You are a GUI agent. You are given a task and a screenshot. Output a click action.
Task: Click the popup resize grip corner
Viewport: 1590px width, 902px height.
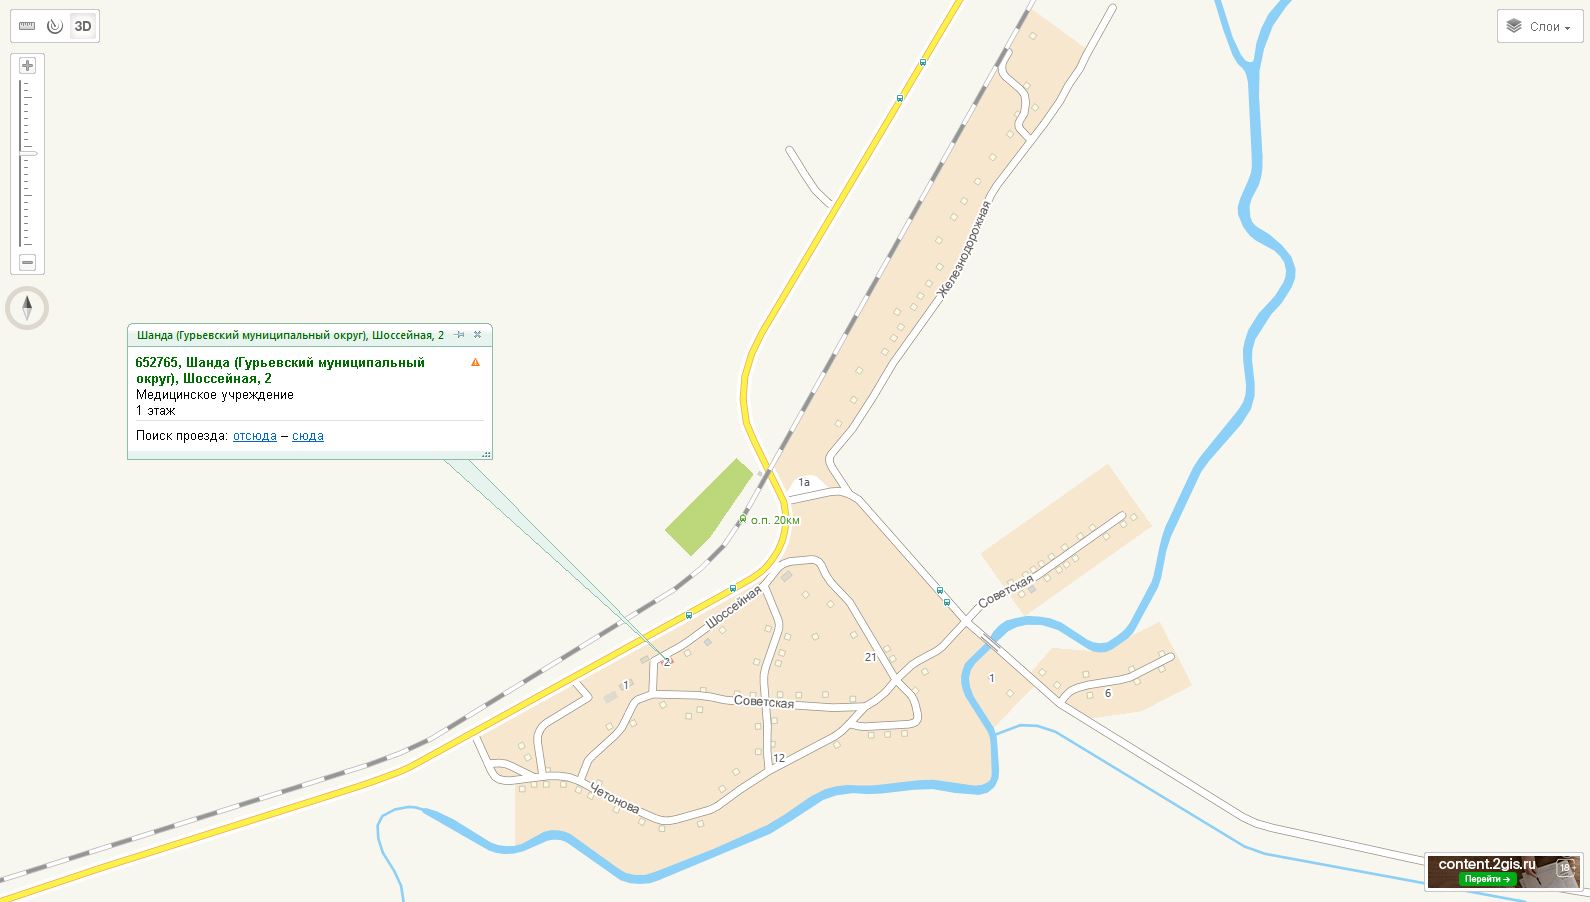pos(487,454)
